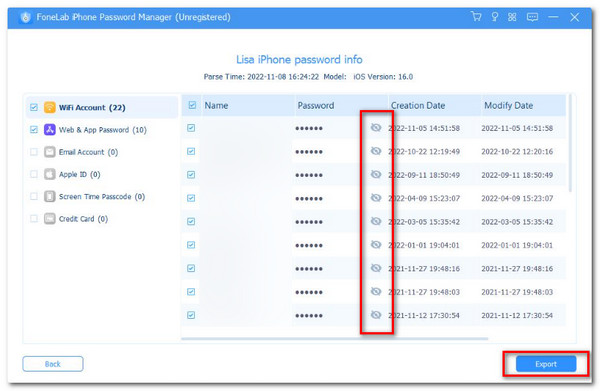Image resolution: width=600 pixels, height=391 pixels.
Task: Select the Screen Time Passcode (0) category
Action: pyautogui.click(x=102, y=196)
